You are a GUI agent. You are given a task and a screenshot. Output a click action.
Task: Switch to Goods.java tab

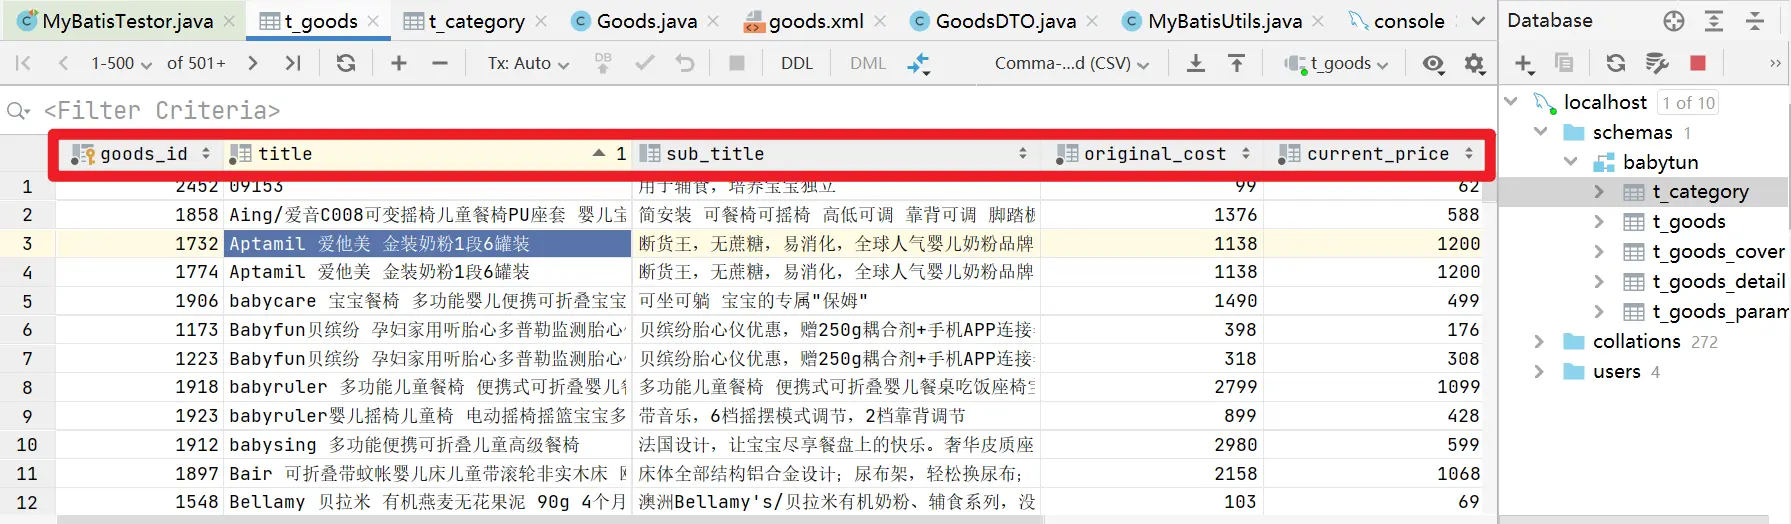point(635,21)
